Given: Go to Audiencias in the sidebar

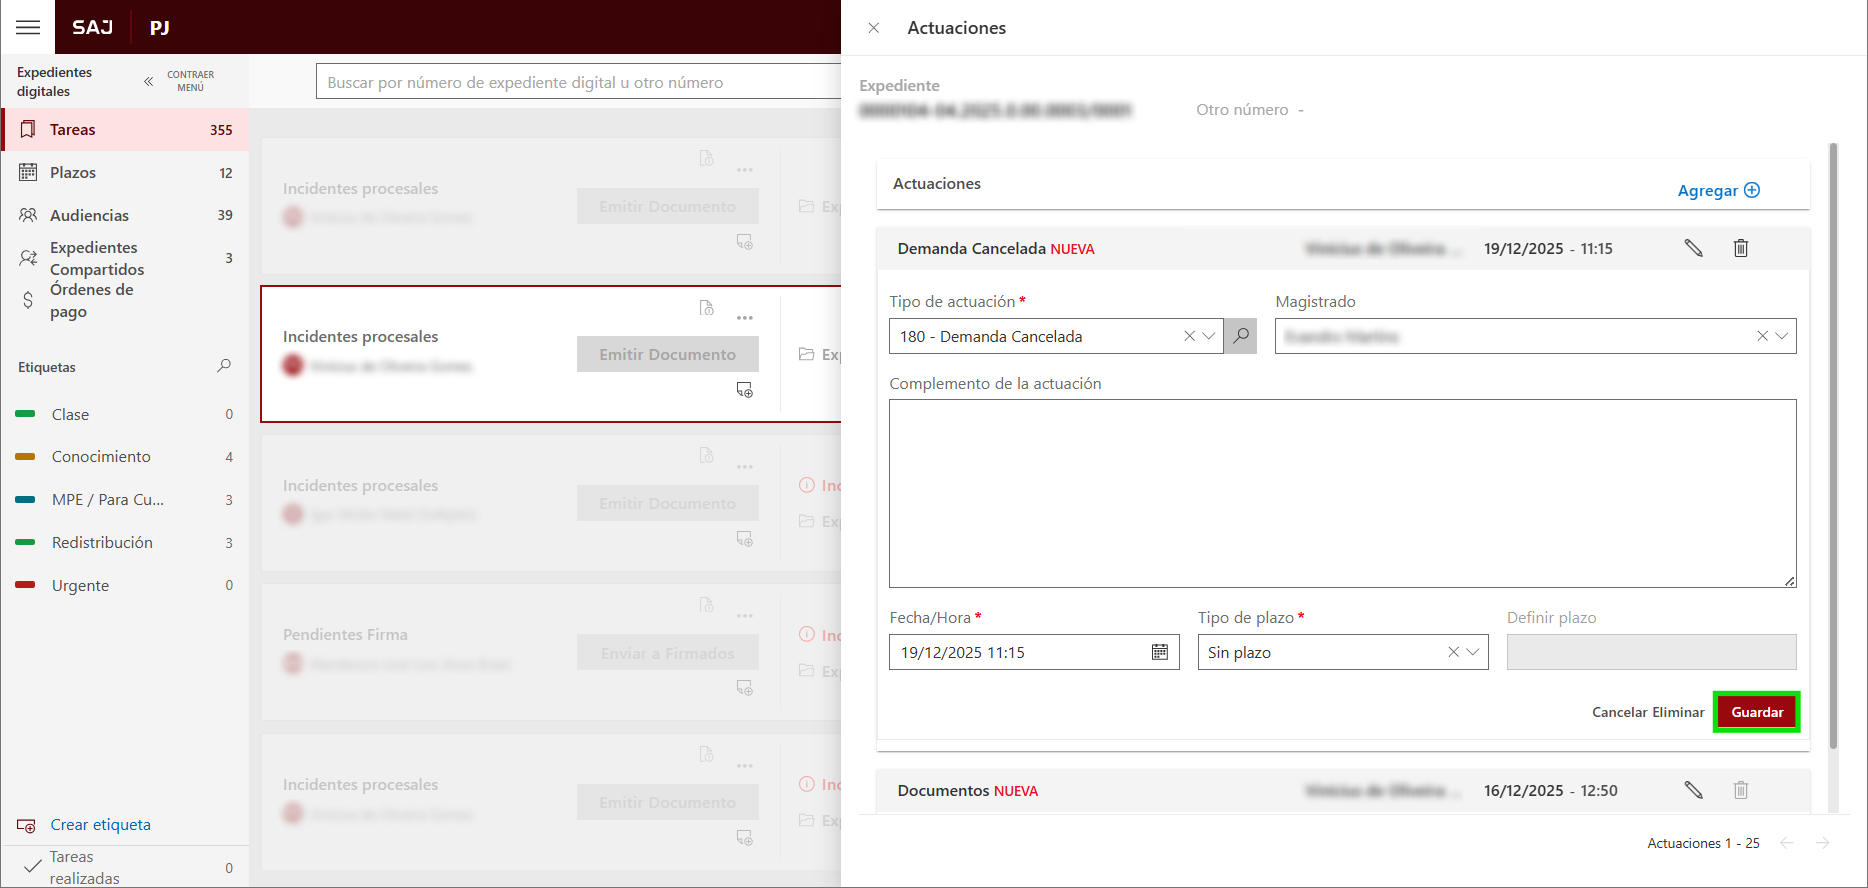Looking at the screenshot, I should [89, 215].
